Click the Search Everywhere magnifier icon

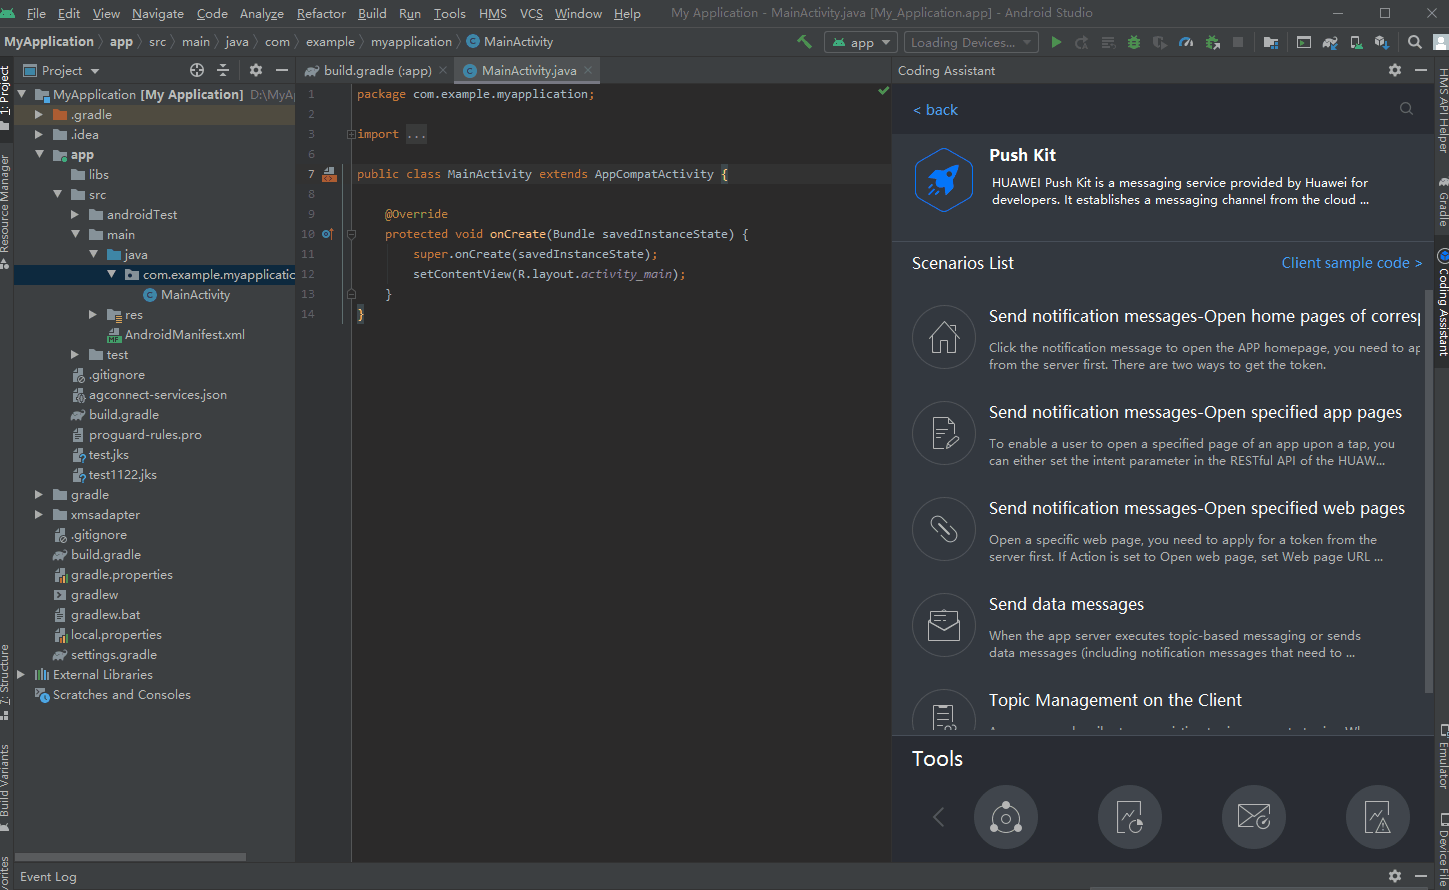coord(1414,42)
